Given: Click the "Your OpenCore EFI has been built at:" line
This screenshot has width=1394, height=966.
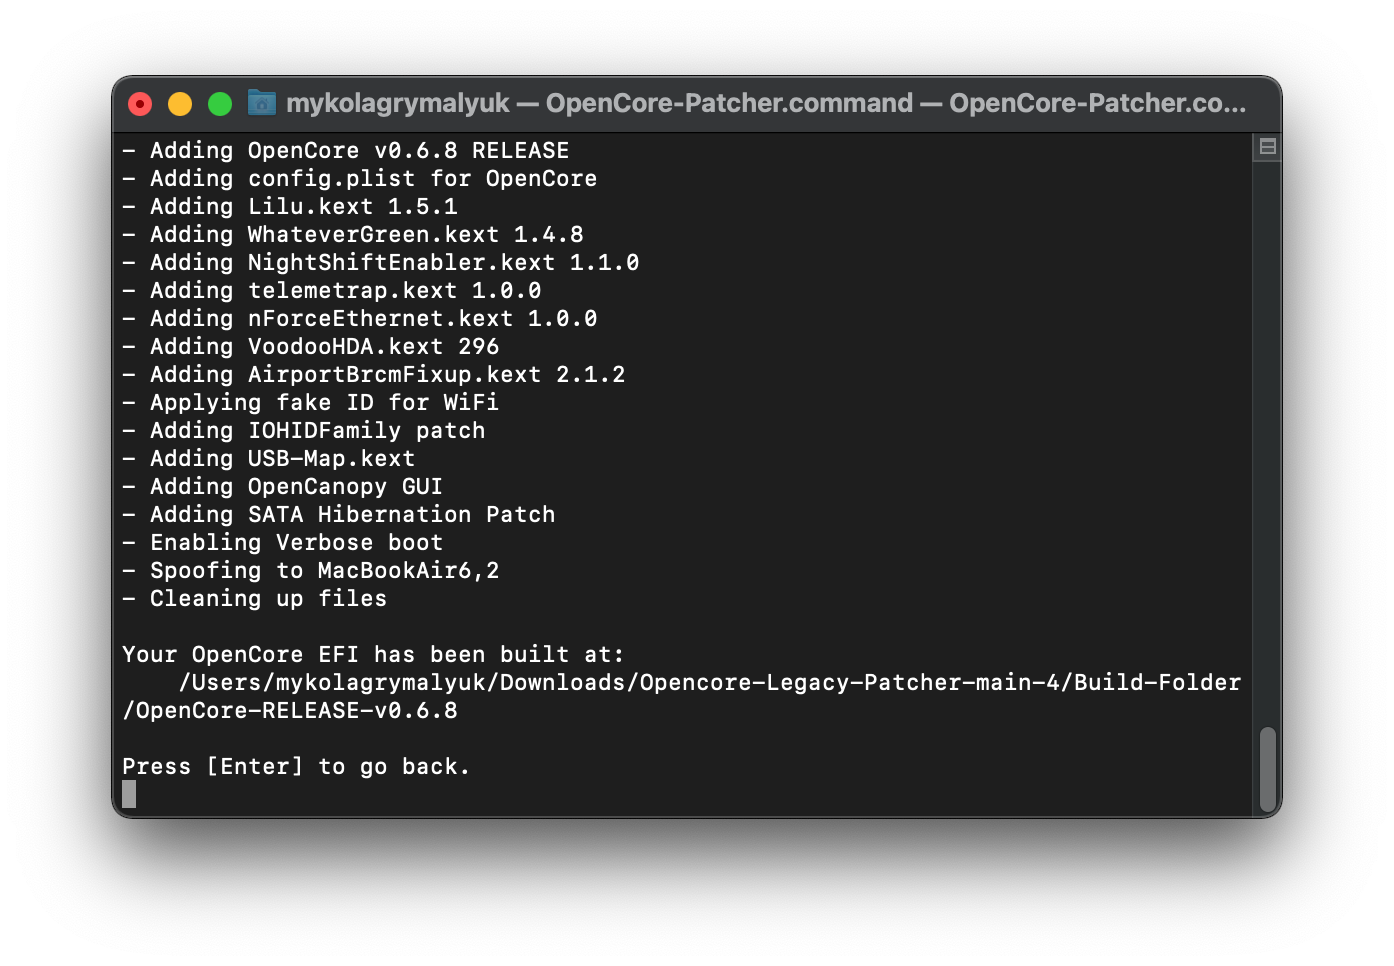Looking at the screenshot, I should [373, 655].
